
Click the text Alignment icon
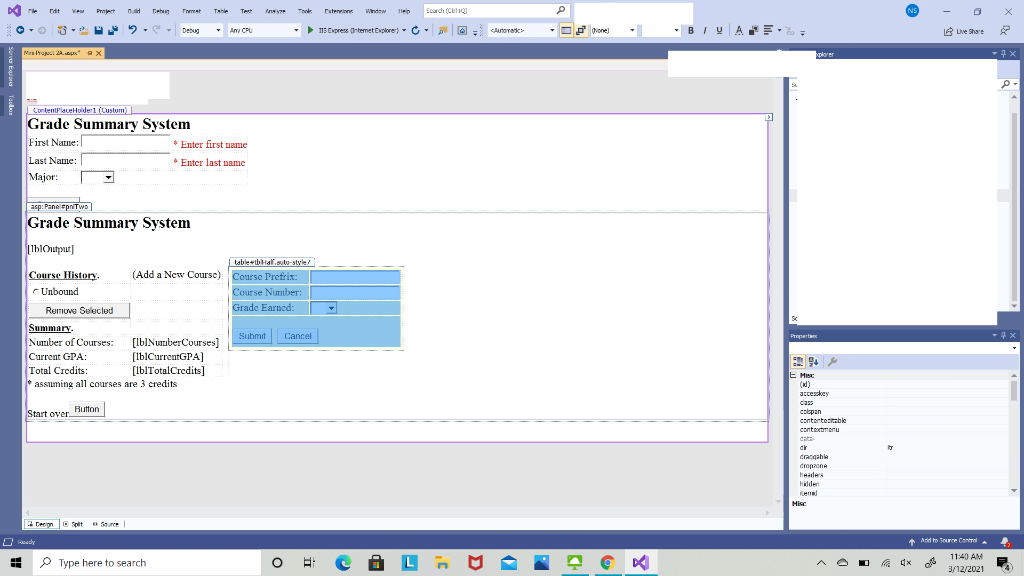coord(768,30)
